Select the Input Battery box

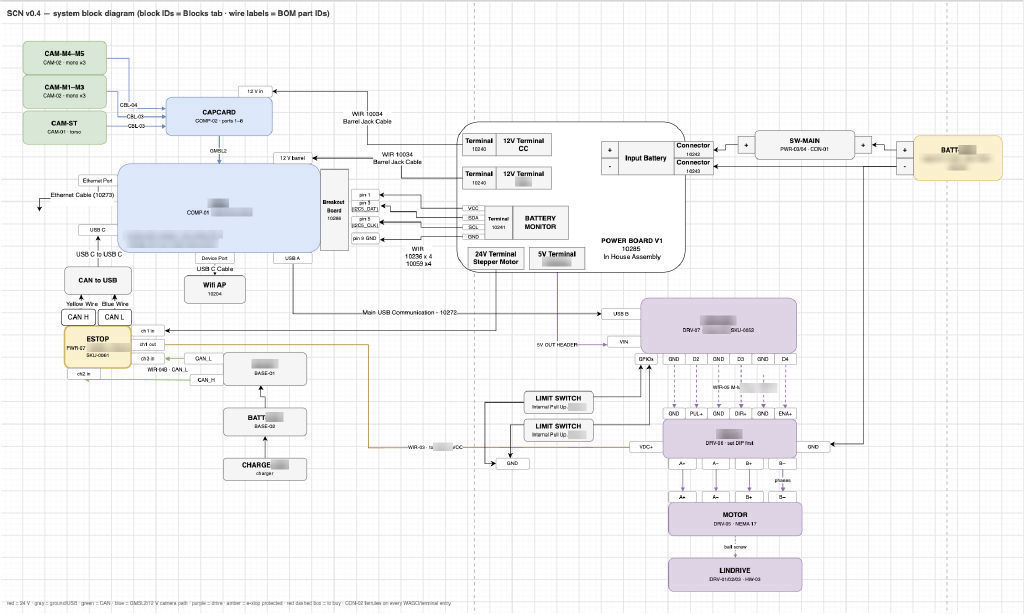pos(645,158)
